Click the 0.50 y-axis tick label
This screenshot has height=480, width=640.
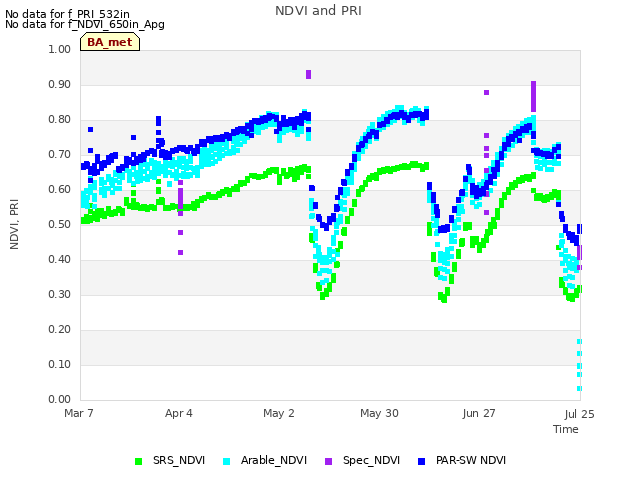point(60,224)
